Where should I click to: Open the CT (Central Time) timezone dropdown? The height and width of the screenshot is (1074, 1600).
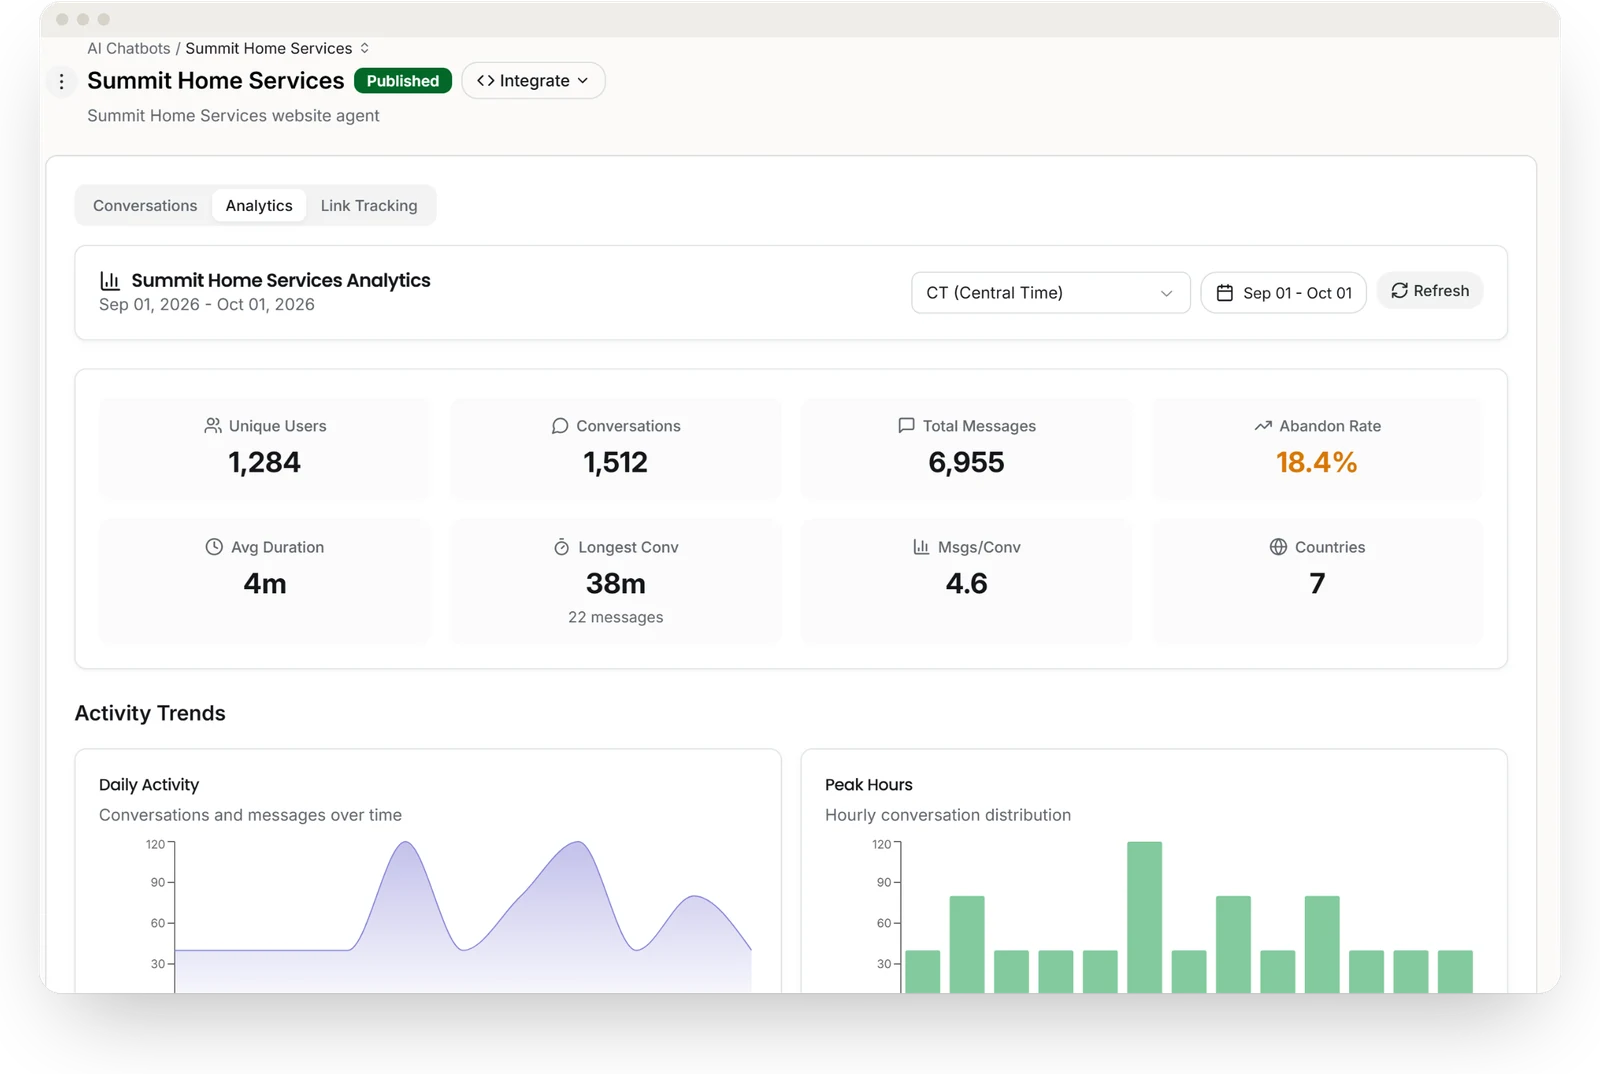[x=1050, y=293]
